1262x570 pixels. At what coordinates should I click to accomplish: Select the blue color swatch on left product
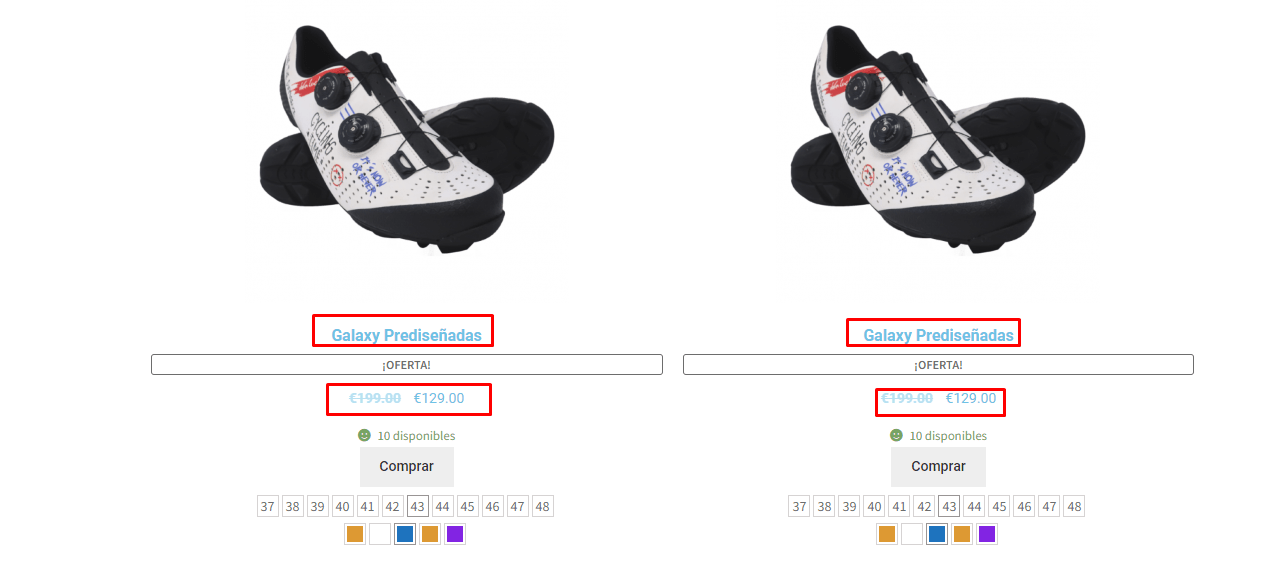[405, 534]
